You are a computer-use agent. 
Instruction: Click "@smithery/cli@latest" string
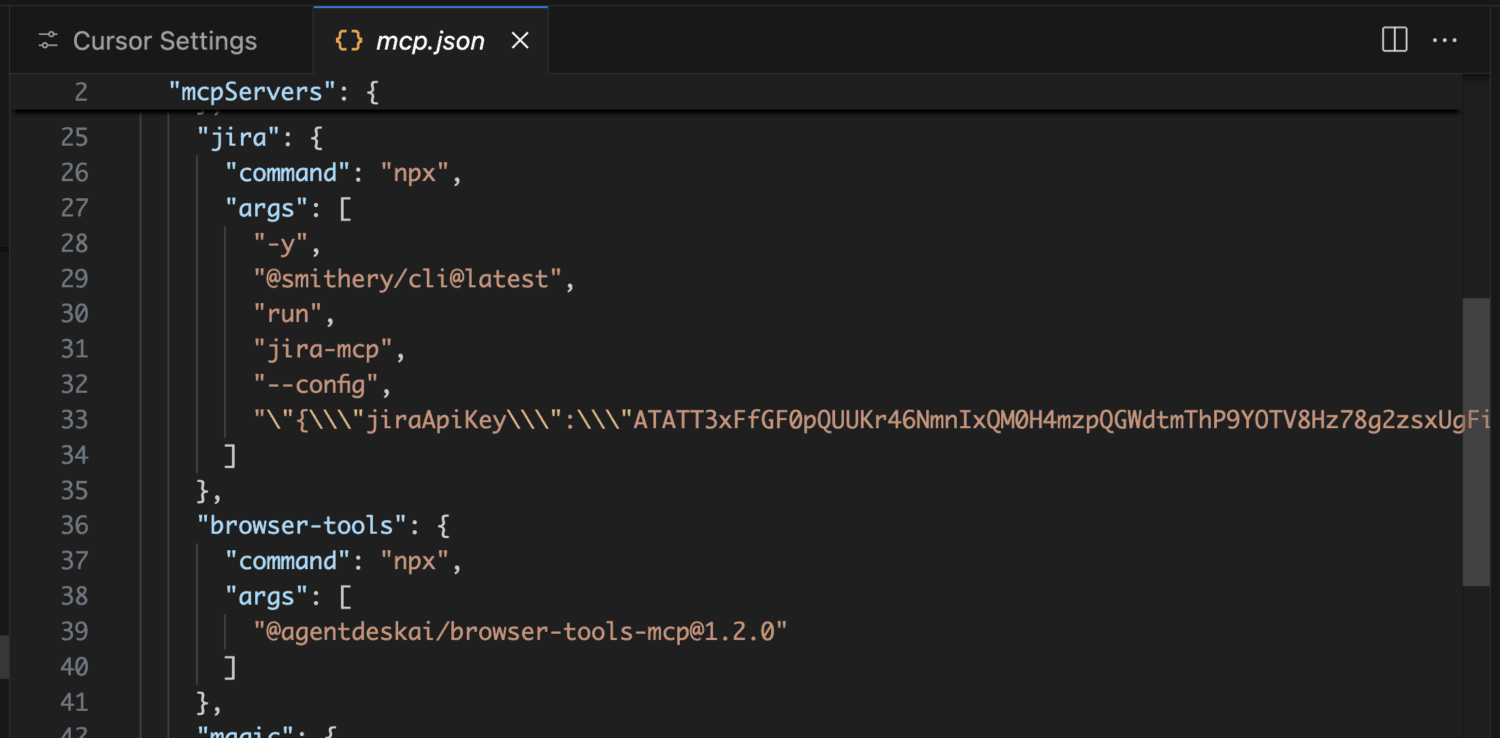[408, 278]
